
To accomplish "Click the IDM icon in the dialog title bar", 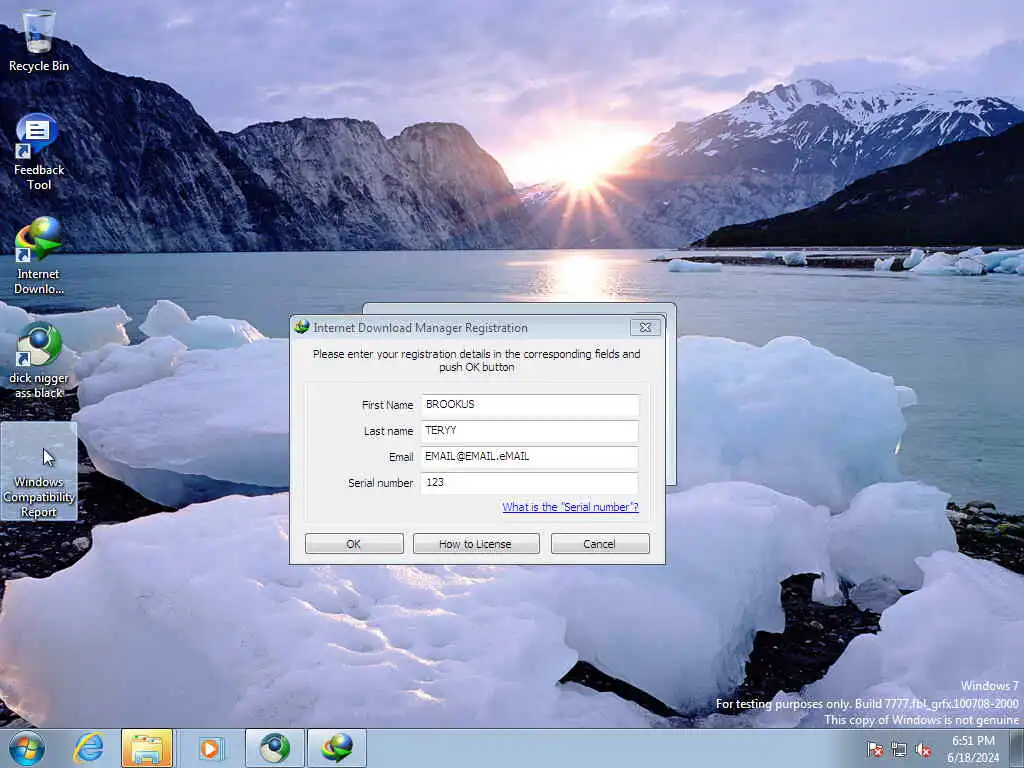I will pyautogui.click(x=302, y=327).
